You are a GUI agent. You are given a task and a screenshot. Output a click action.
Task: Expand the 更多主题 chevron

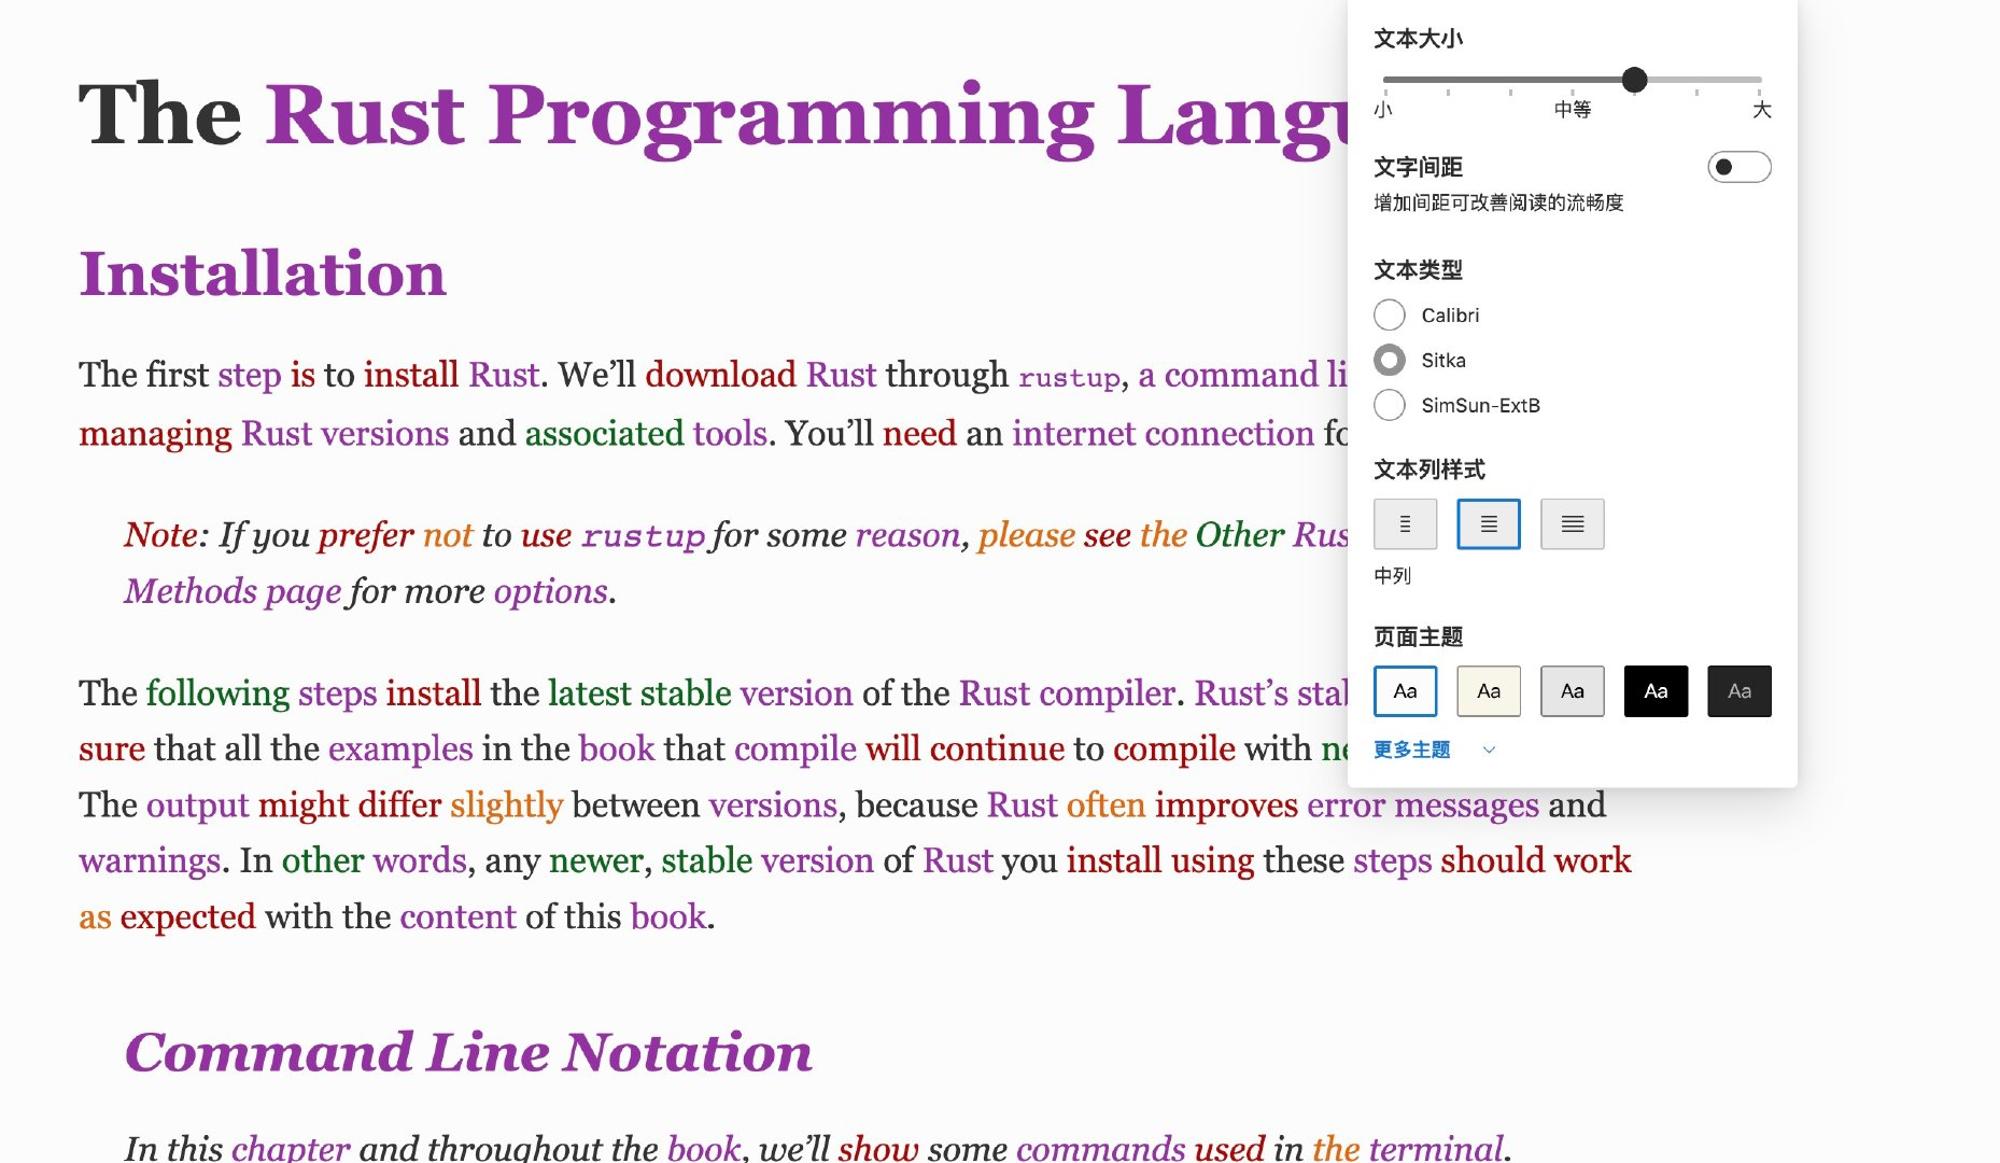coord(1489,750)
